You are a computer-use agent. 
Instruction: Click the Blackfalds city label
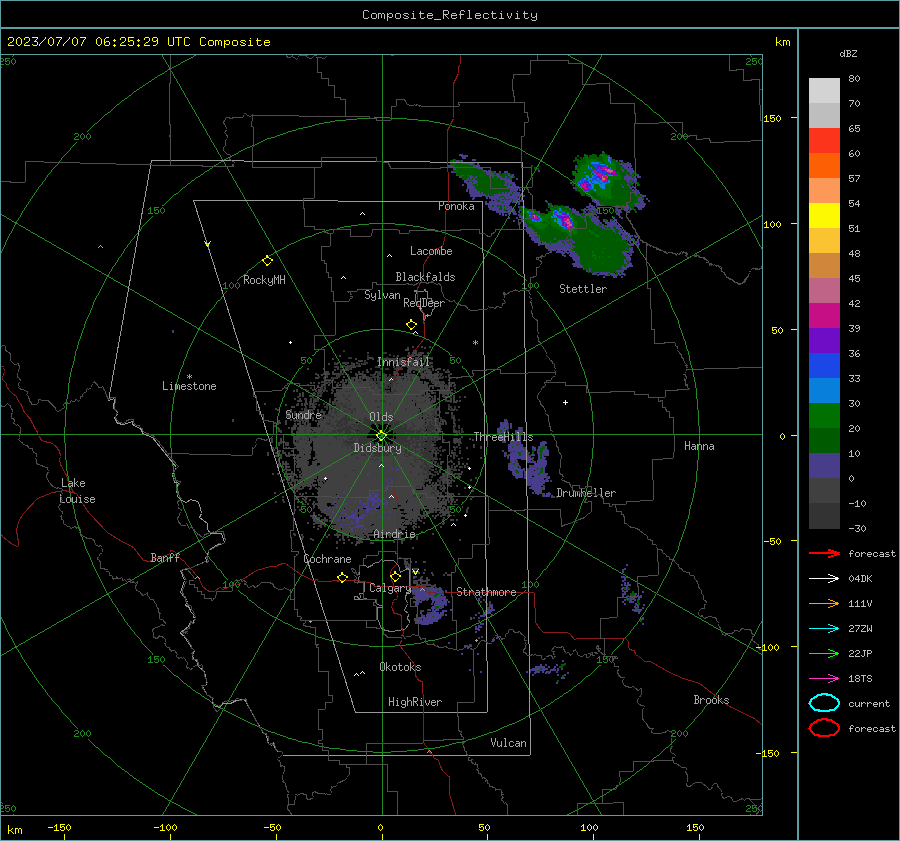click(x=425, y=277)
